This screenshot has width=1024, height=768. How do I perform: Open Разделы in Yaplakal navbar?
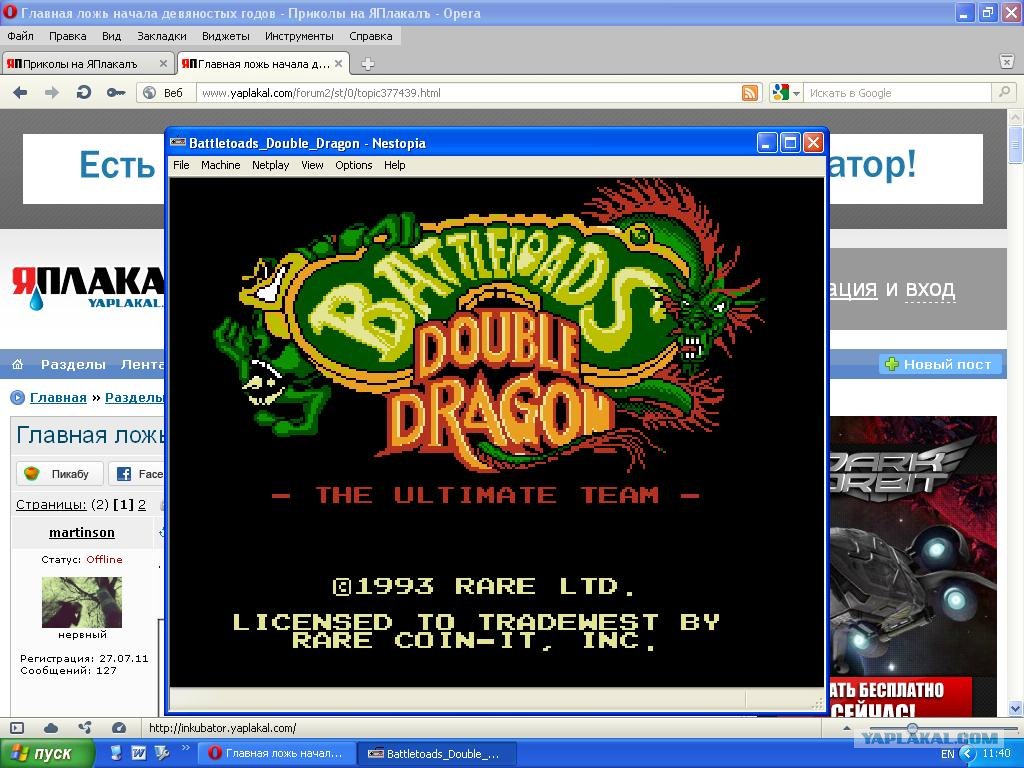pos(73,364)
